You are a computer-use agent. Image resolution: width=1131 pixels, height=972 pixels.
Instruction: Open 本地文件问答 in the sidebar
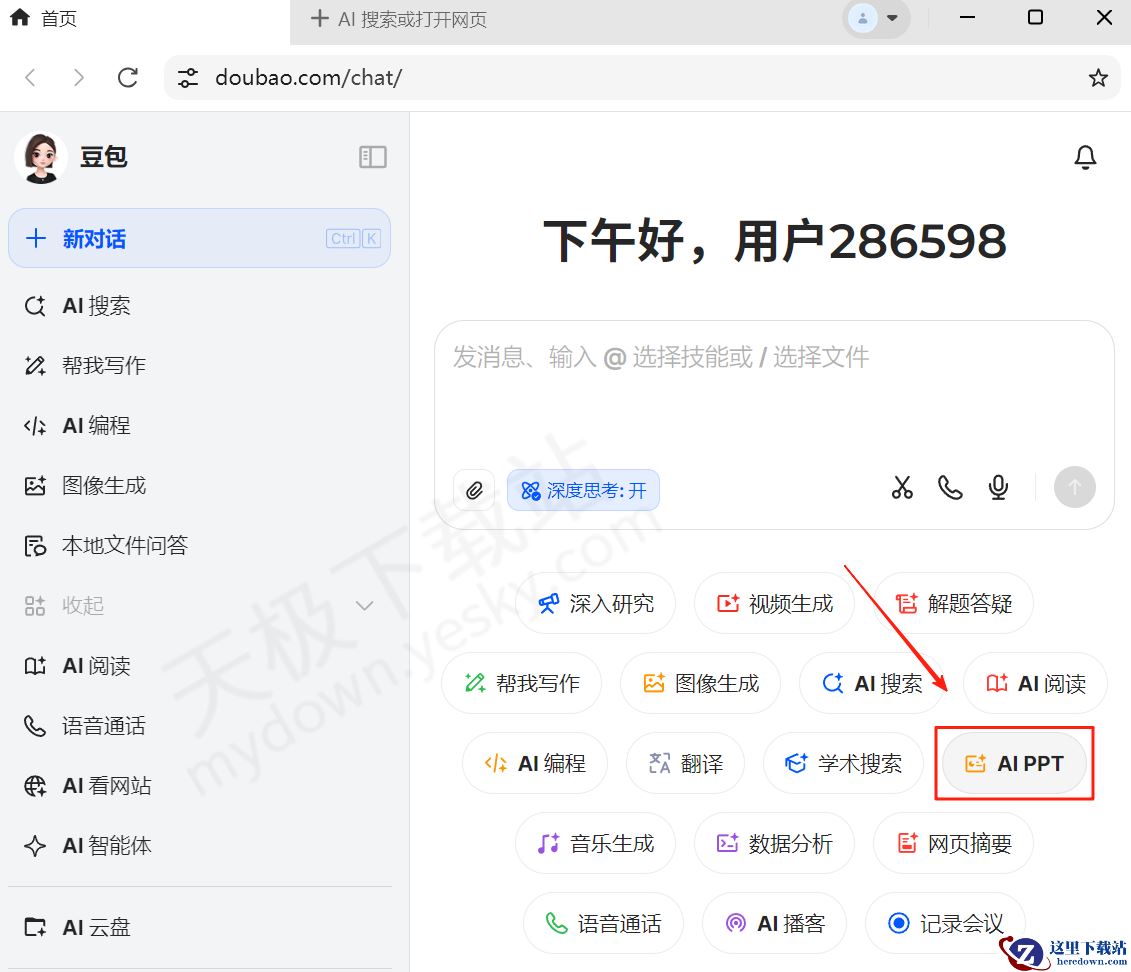200,546
